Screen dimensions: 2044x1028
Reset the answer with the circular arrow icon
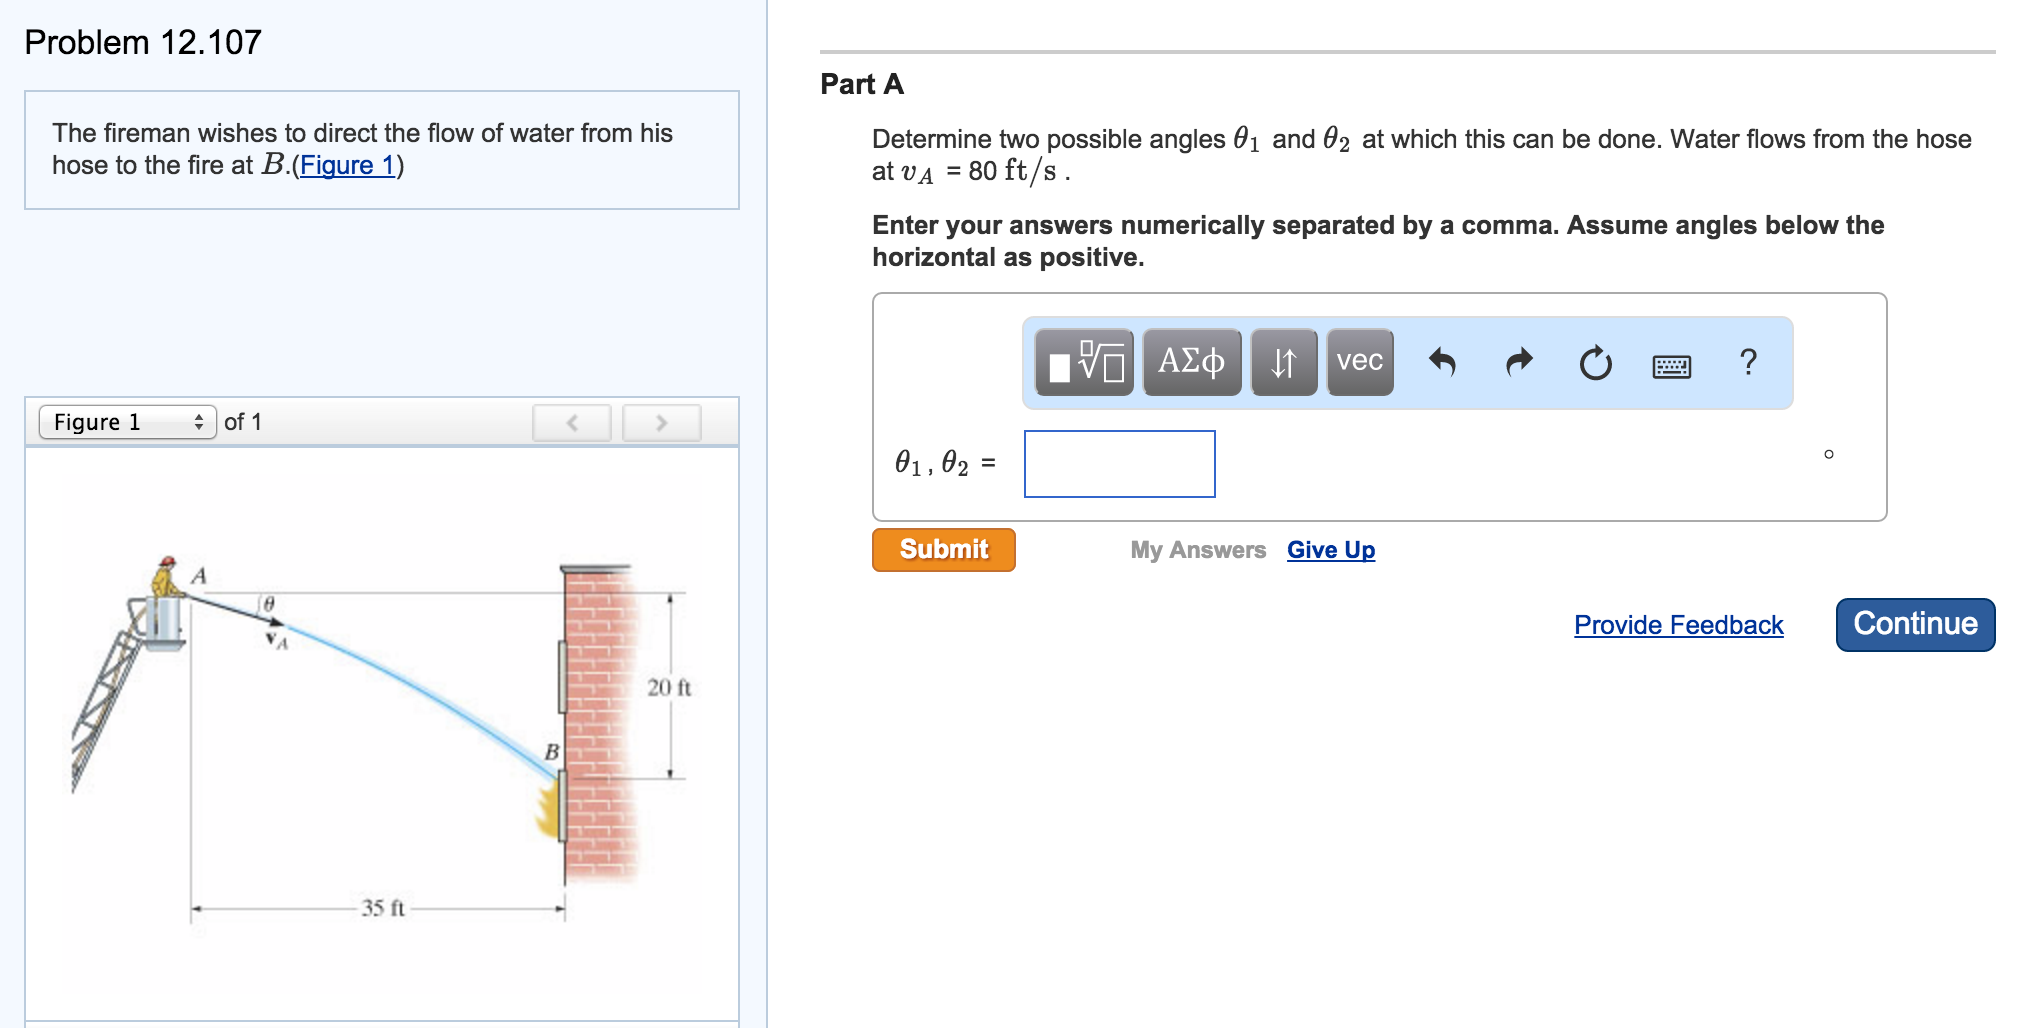1592,362
